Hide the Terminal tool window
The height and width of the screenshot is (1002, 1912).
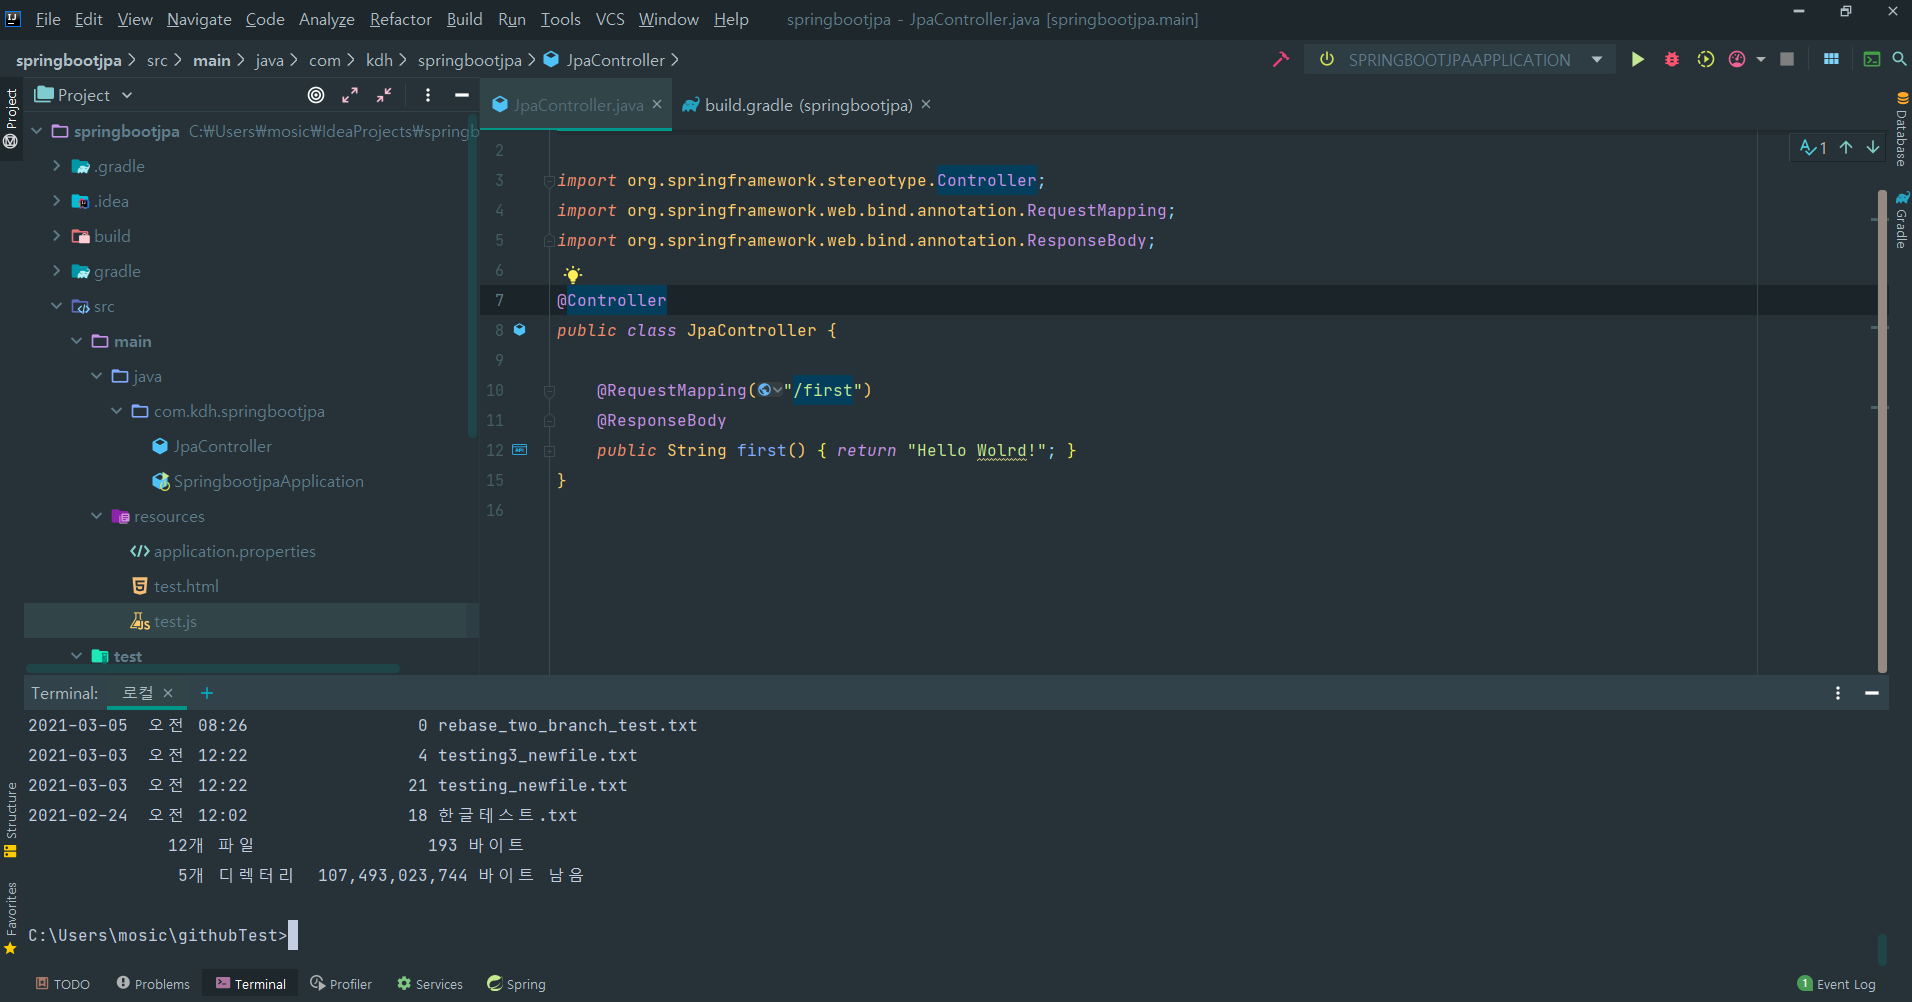coord(1872,693)
